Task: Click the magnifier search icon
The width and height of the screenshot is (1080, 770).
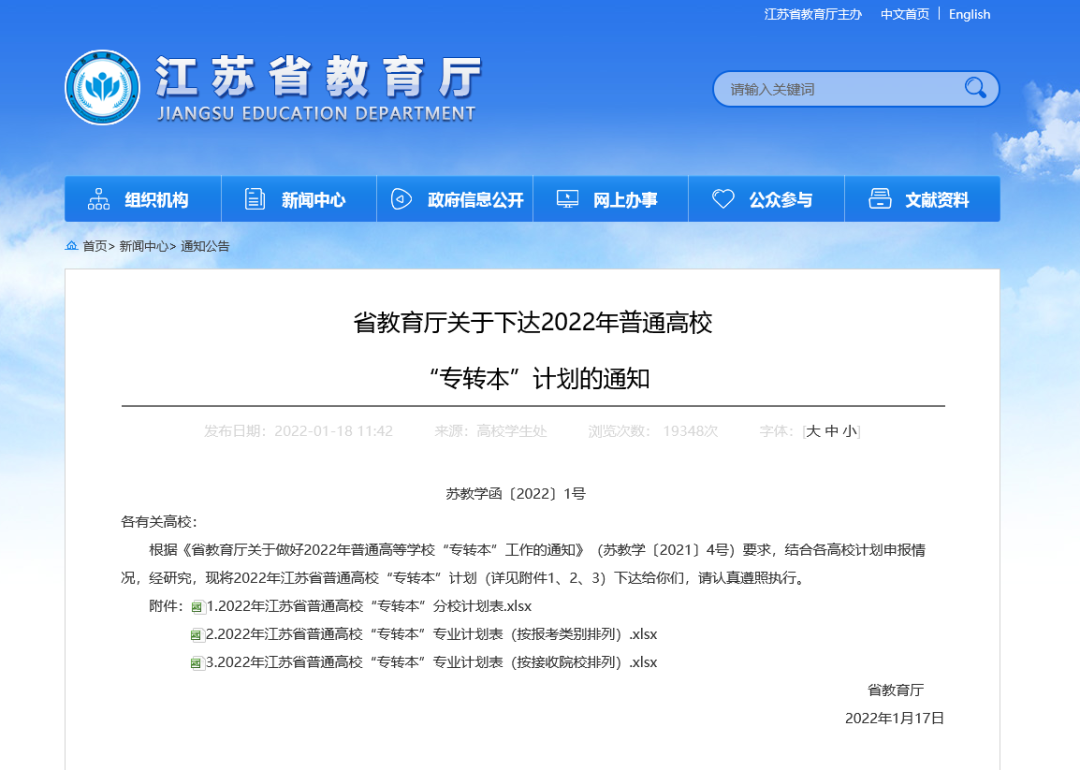Action: (x=975, y=89)
